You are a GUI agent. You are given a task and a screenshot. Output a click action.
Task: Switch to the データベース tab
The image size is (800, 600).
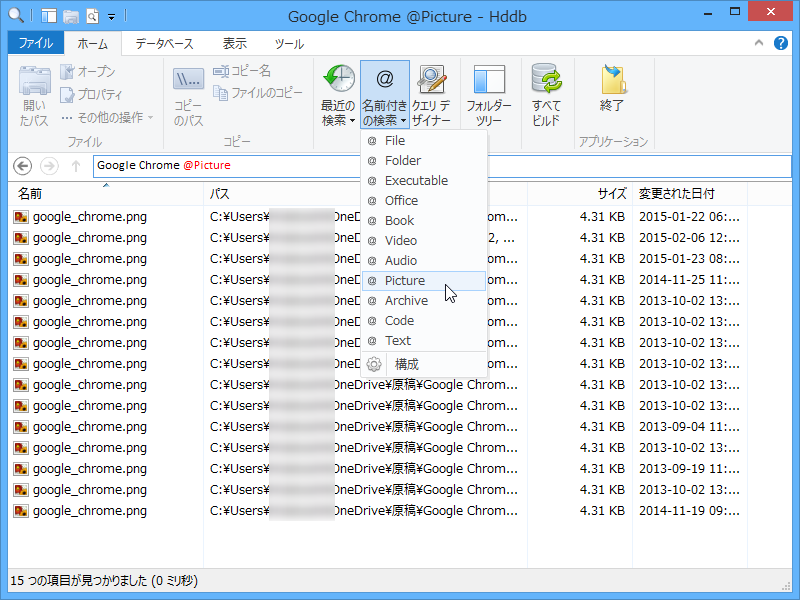tap(164, 44)
